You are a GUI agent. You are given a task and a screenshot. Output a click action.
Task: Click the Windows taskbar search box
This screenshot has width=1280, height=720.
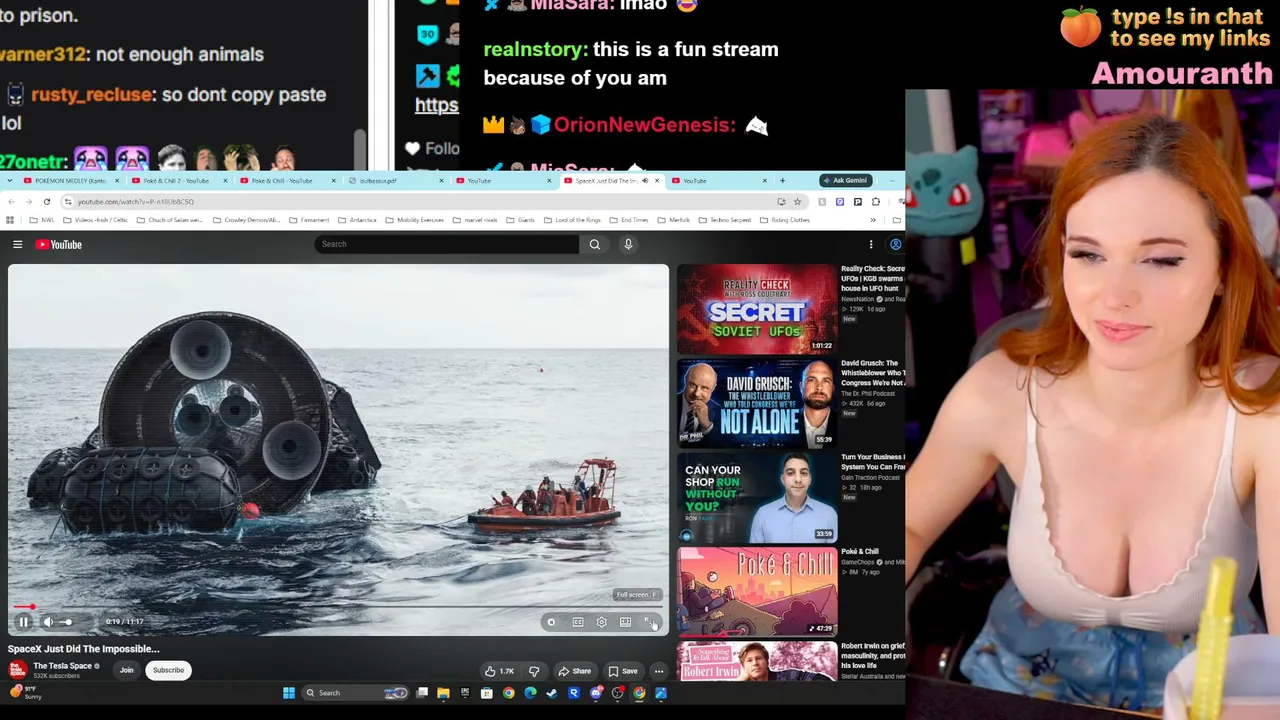357,693
